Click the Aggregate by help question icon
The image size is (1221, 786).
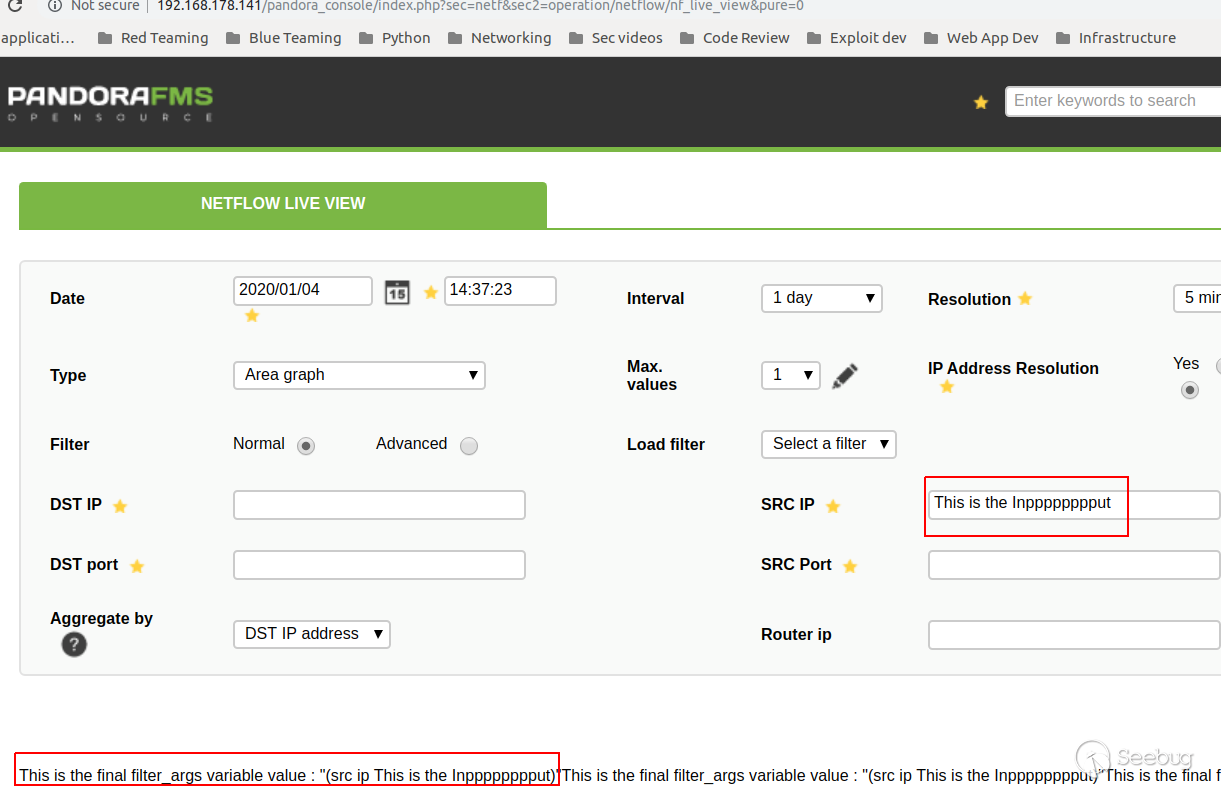74,644
